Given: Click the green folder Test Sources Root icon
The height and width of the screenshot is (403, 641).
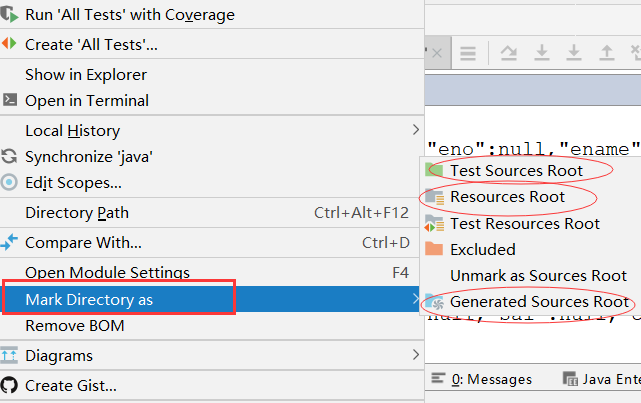Looking at the screenshot, I should pos(434,170).
